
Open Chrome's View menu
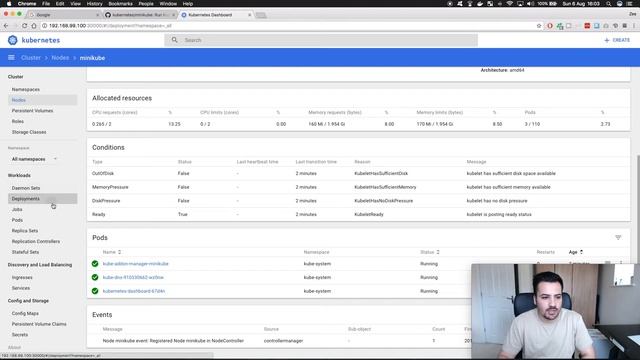pos(76,4)
